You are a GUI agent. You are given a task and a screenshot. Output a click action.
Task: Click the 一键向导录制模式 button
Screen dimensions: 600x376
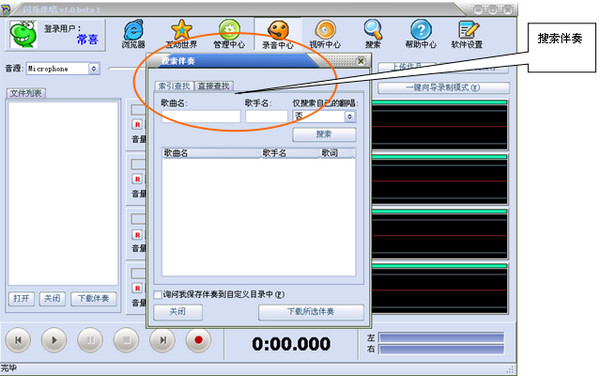[x=443, y=88]
